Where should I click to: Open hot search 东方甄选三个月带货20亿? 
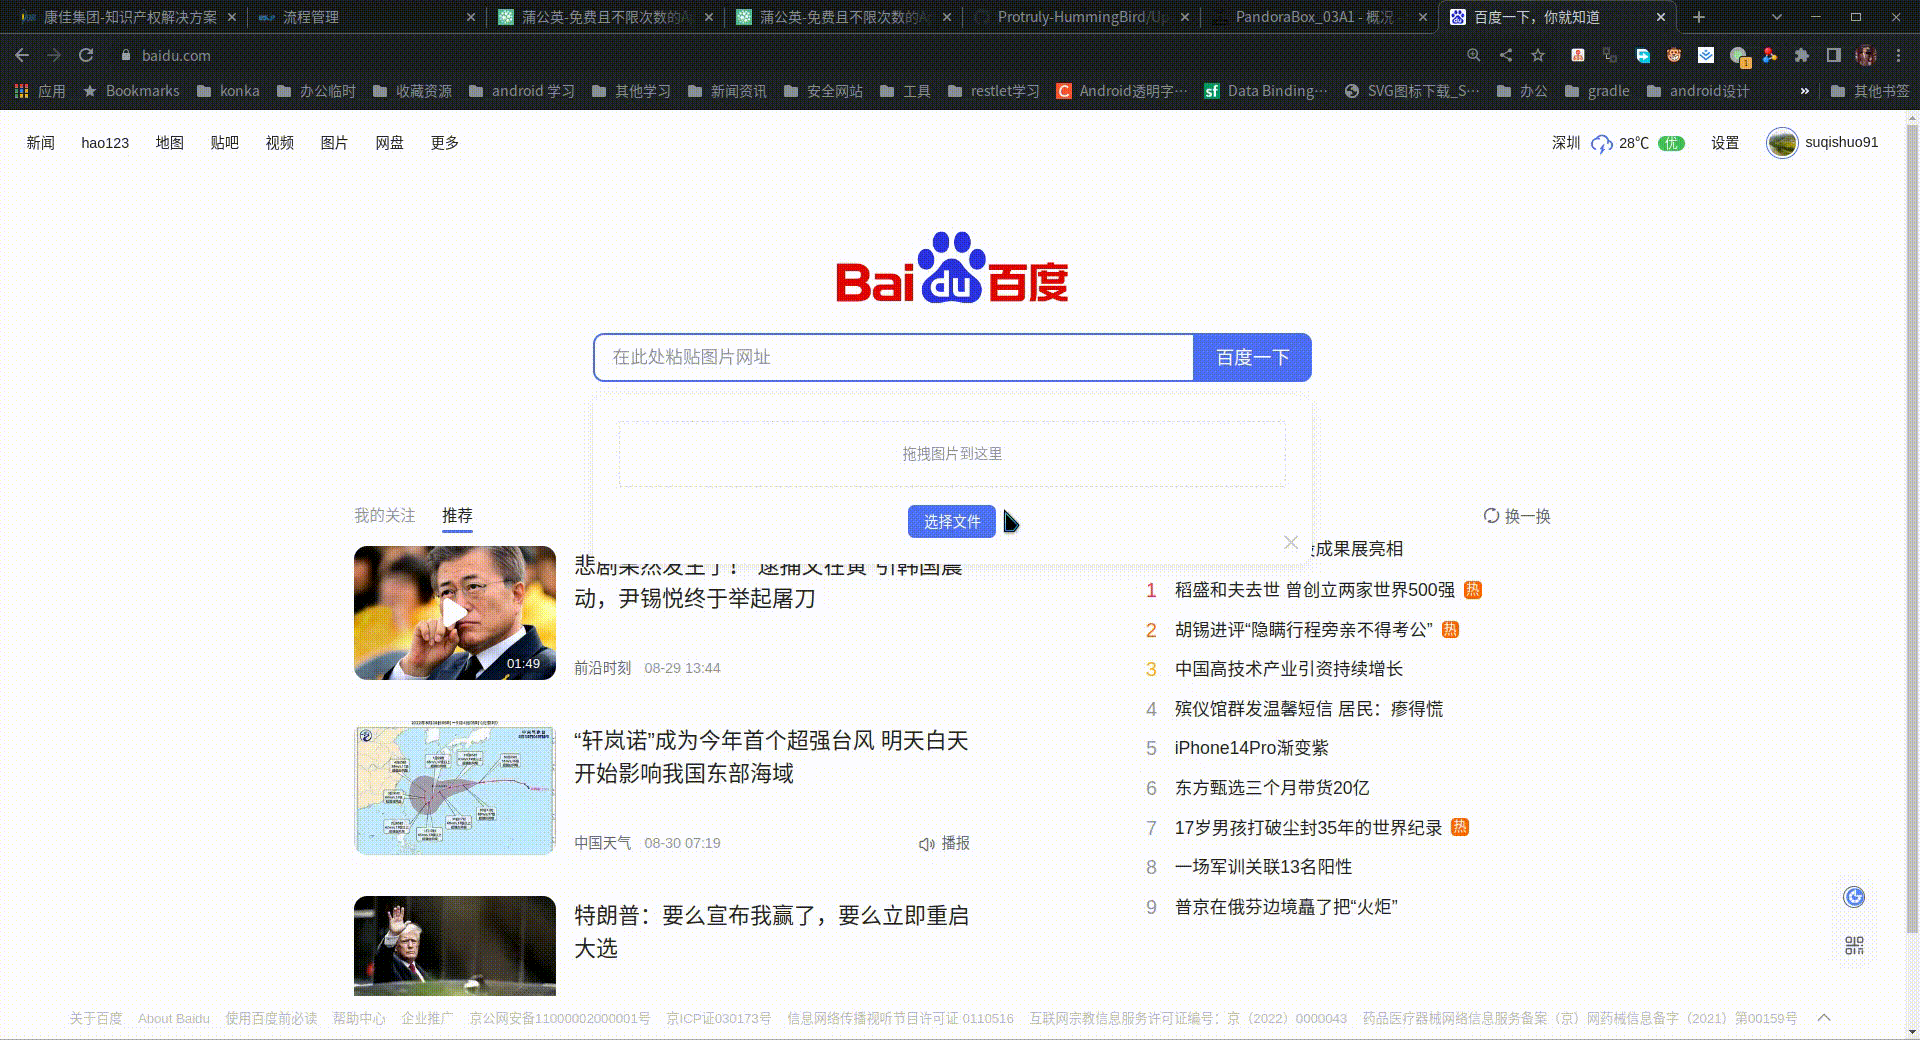click(1272, 788)
